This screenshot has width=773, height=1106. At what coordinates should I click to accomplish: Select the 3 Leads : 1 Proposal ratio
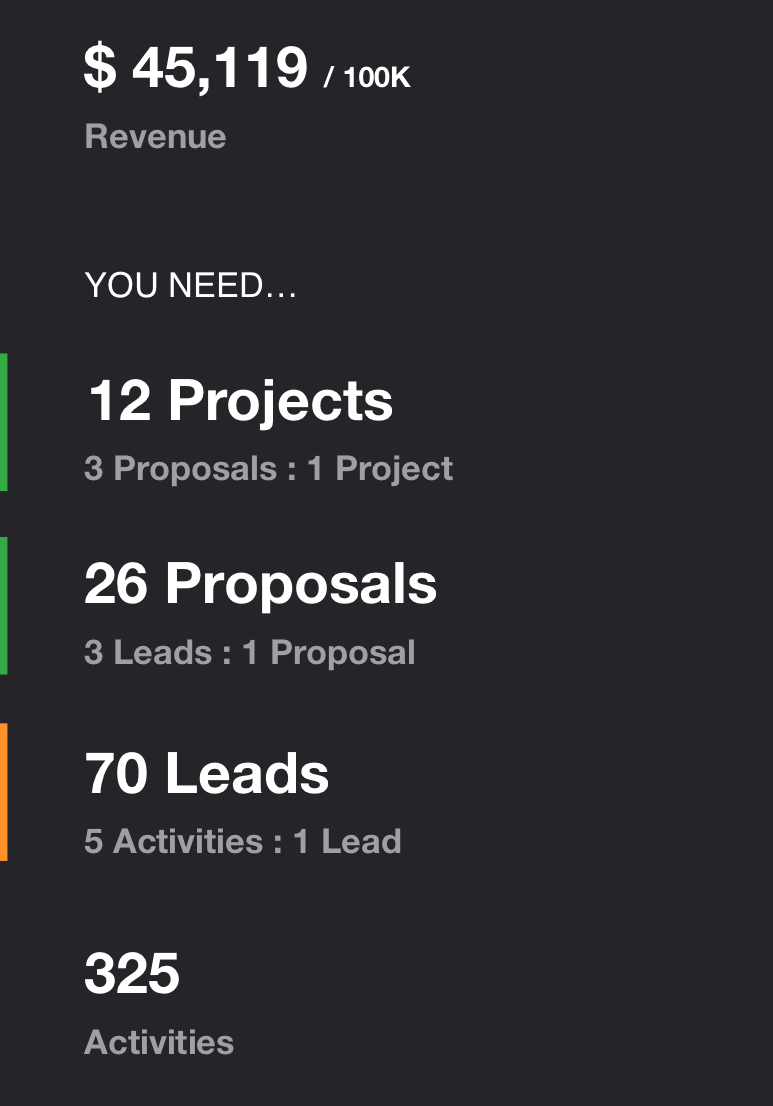pyautogui.click(x=249, y=652)
